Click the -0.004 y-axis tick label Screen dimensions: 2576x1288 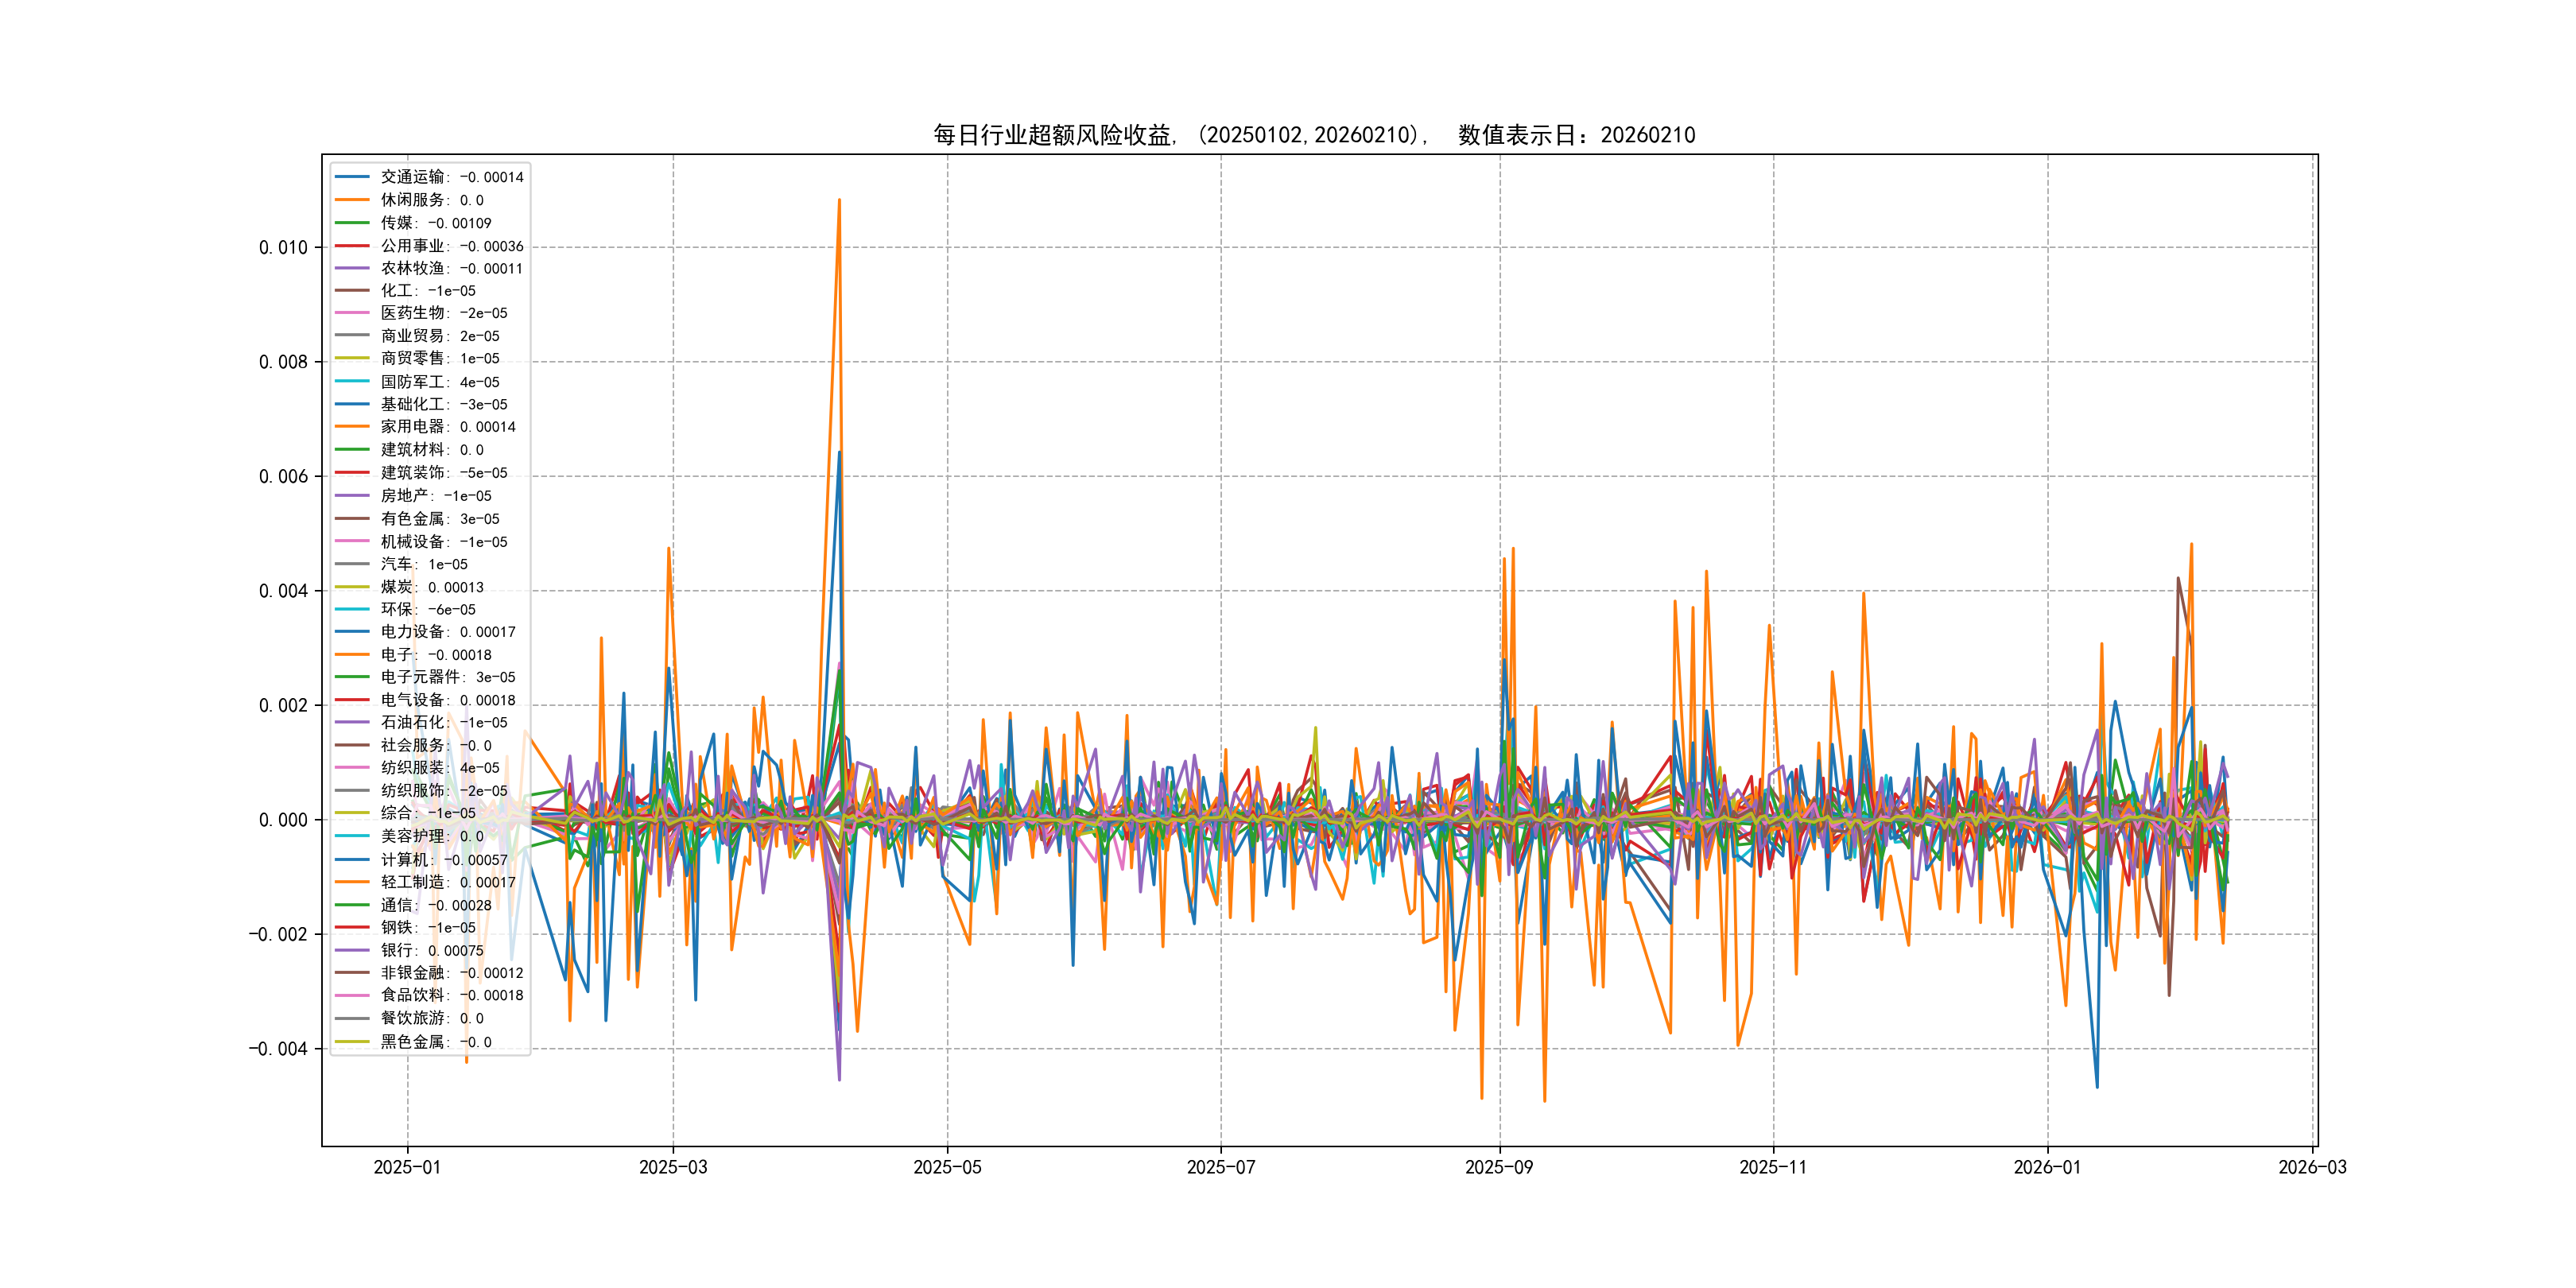[278, 1049]
